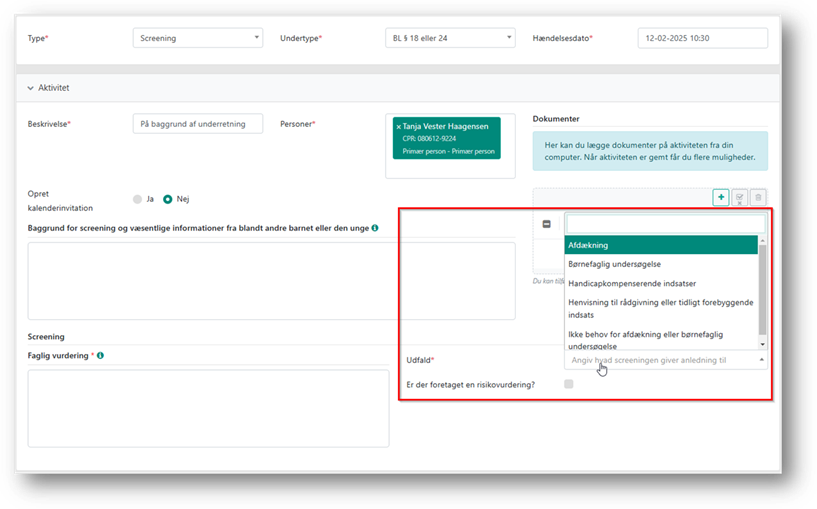817x509 pixels.
Task: Click the delete document trash icon
Action: 758,198
